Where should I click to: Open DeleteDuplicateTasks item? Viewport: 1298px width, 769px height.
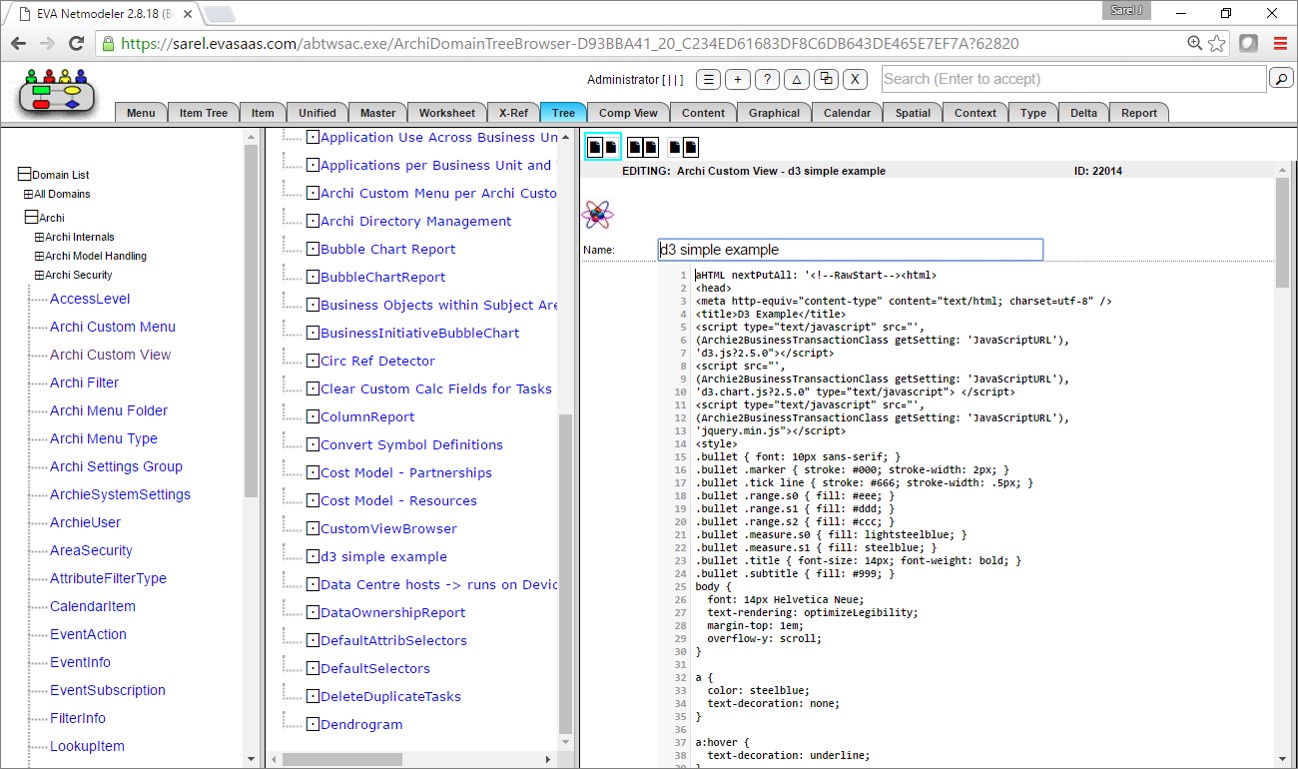(x=391, y=697)
